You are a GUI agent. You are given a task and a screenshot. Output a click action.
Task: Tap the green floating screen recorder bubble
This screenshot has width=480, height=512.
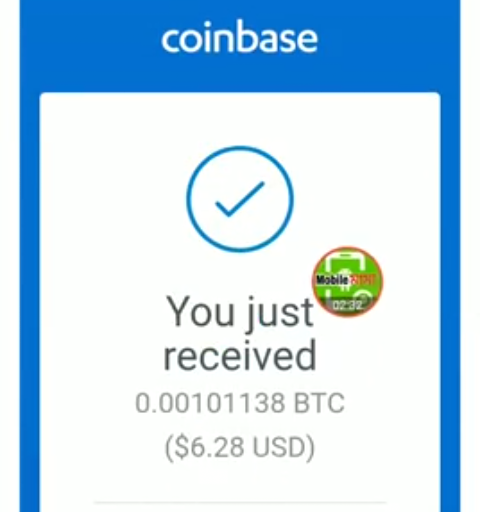(x=347, y=282)
